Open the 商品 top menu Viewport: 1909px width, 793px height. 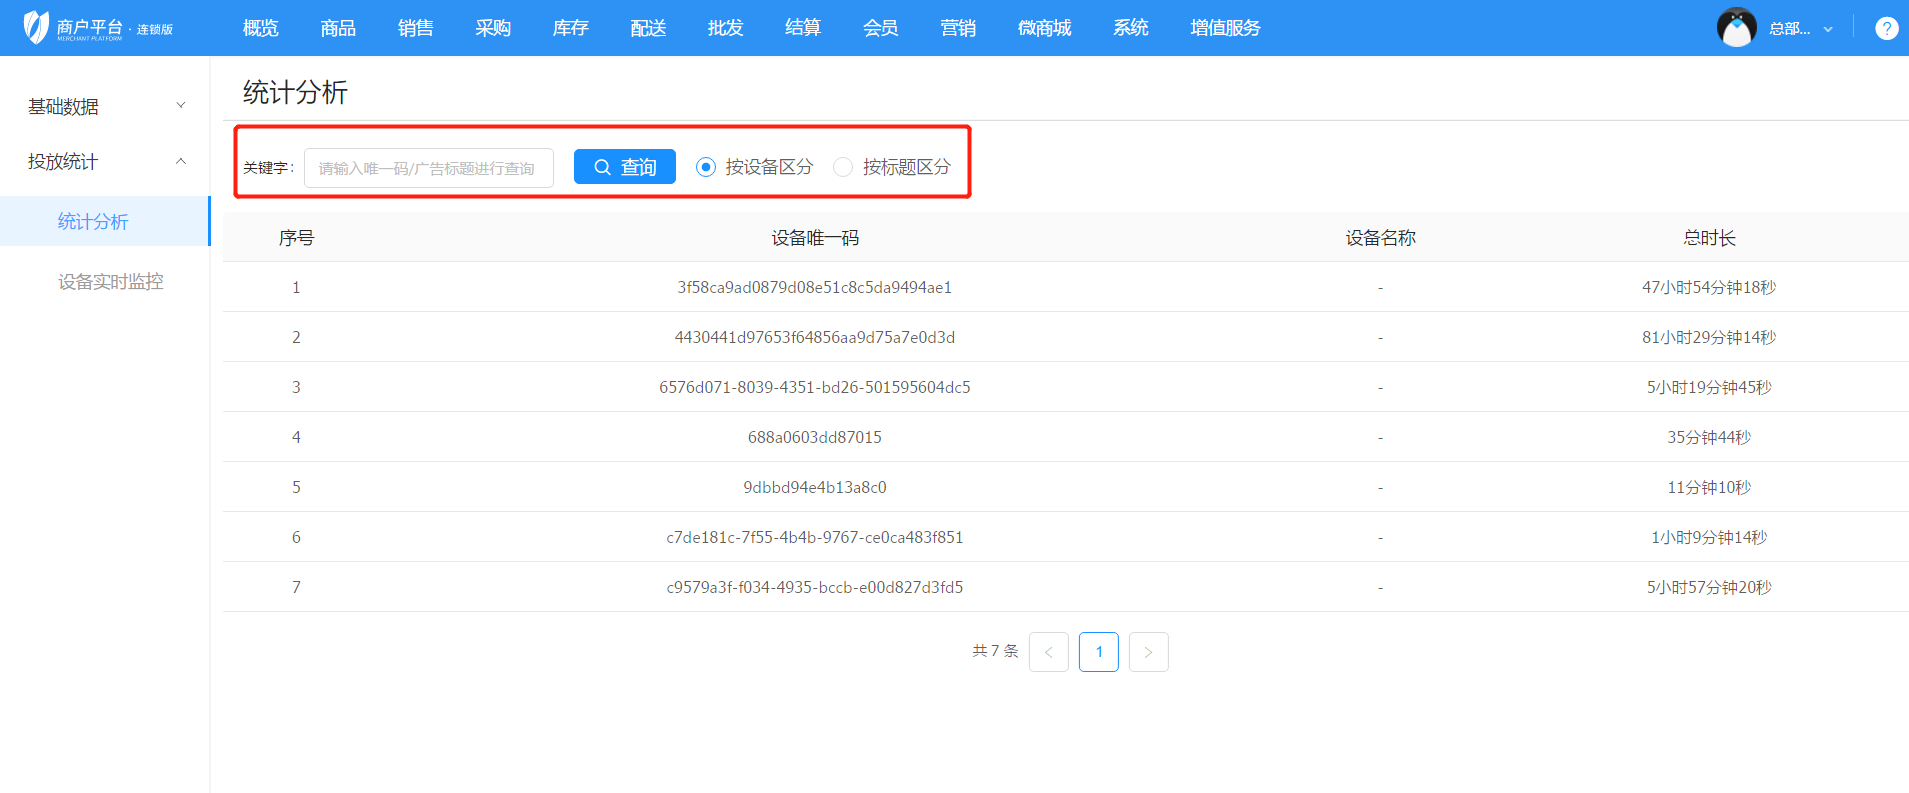click(x=338, y=28)
